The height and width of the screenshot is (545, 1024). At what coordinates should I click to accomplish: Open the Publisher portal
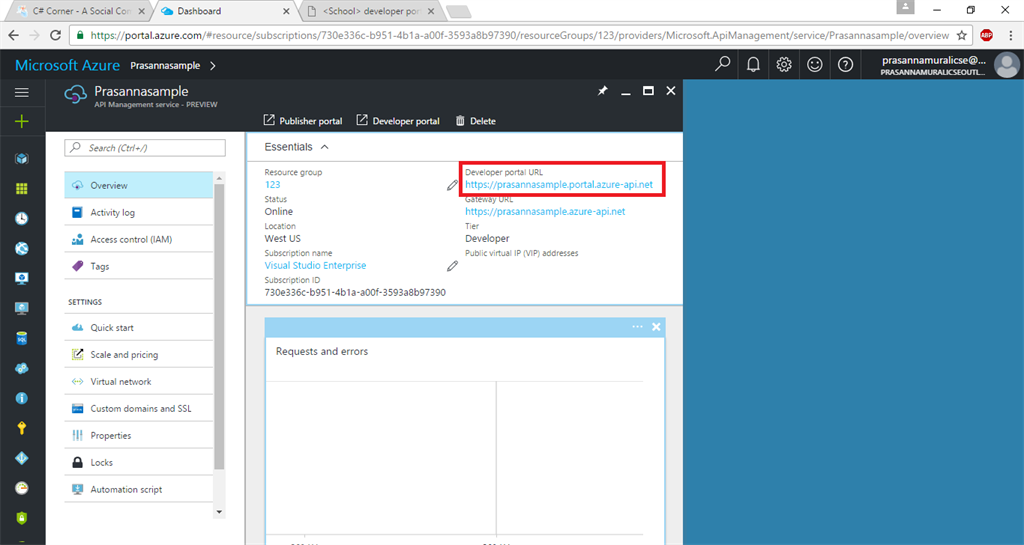pos(302,121)
